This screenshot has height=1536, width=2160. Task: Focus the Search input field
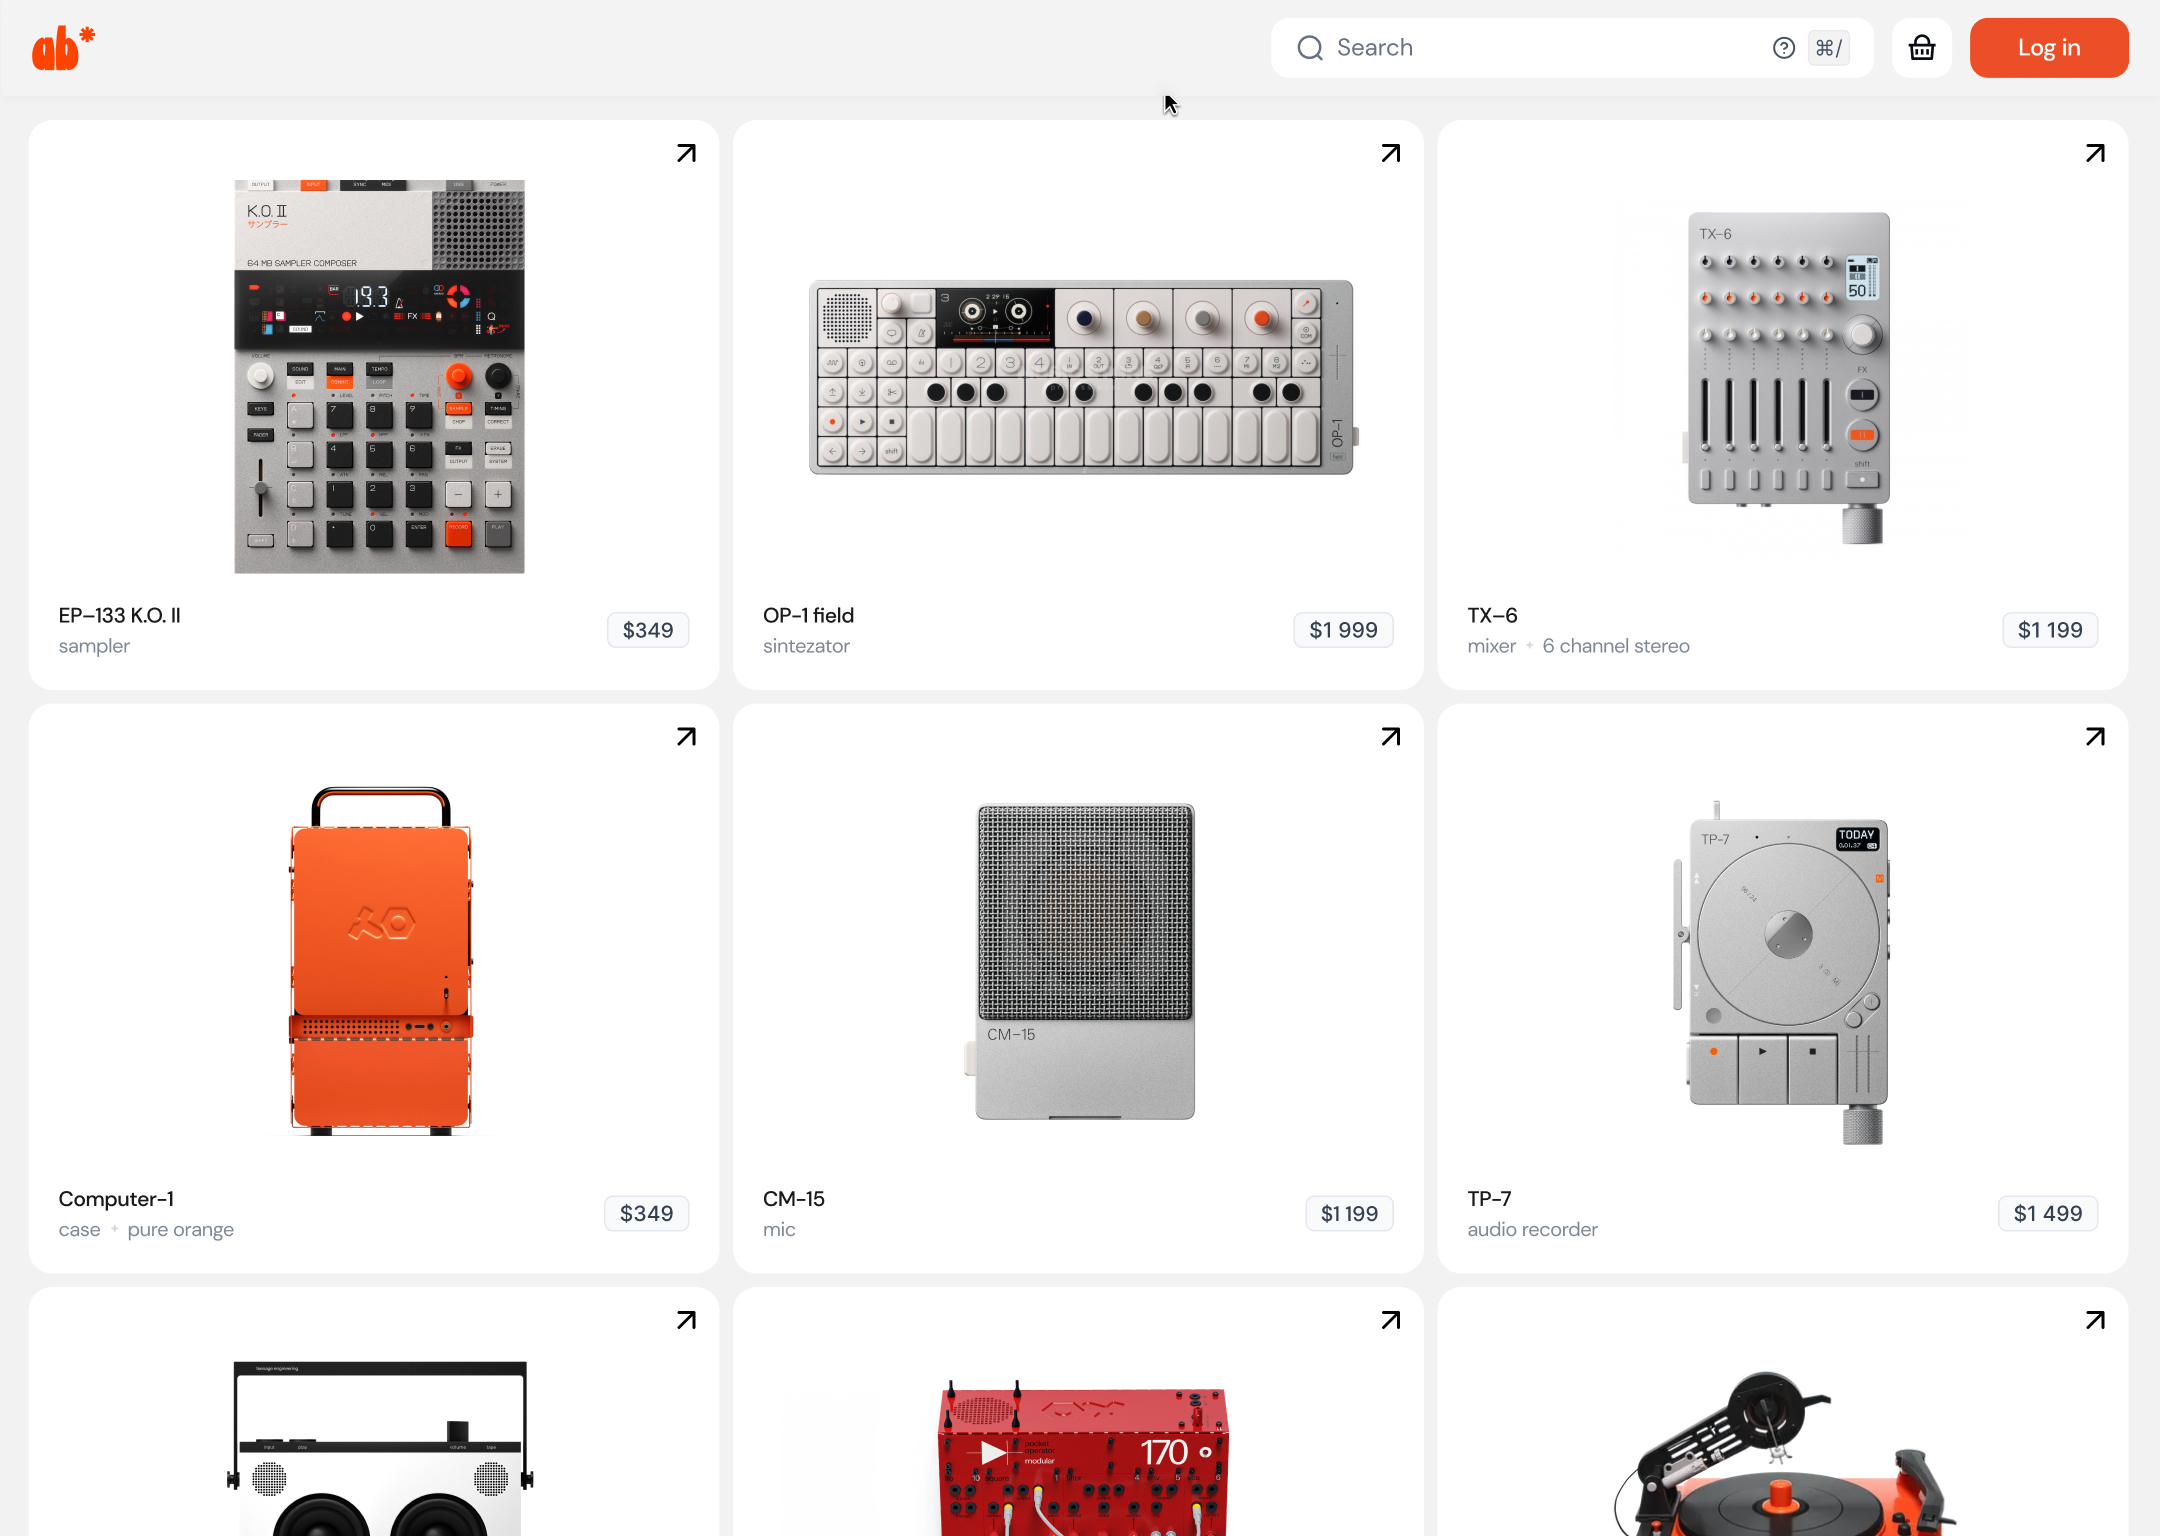[1572, 48]
